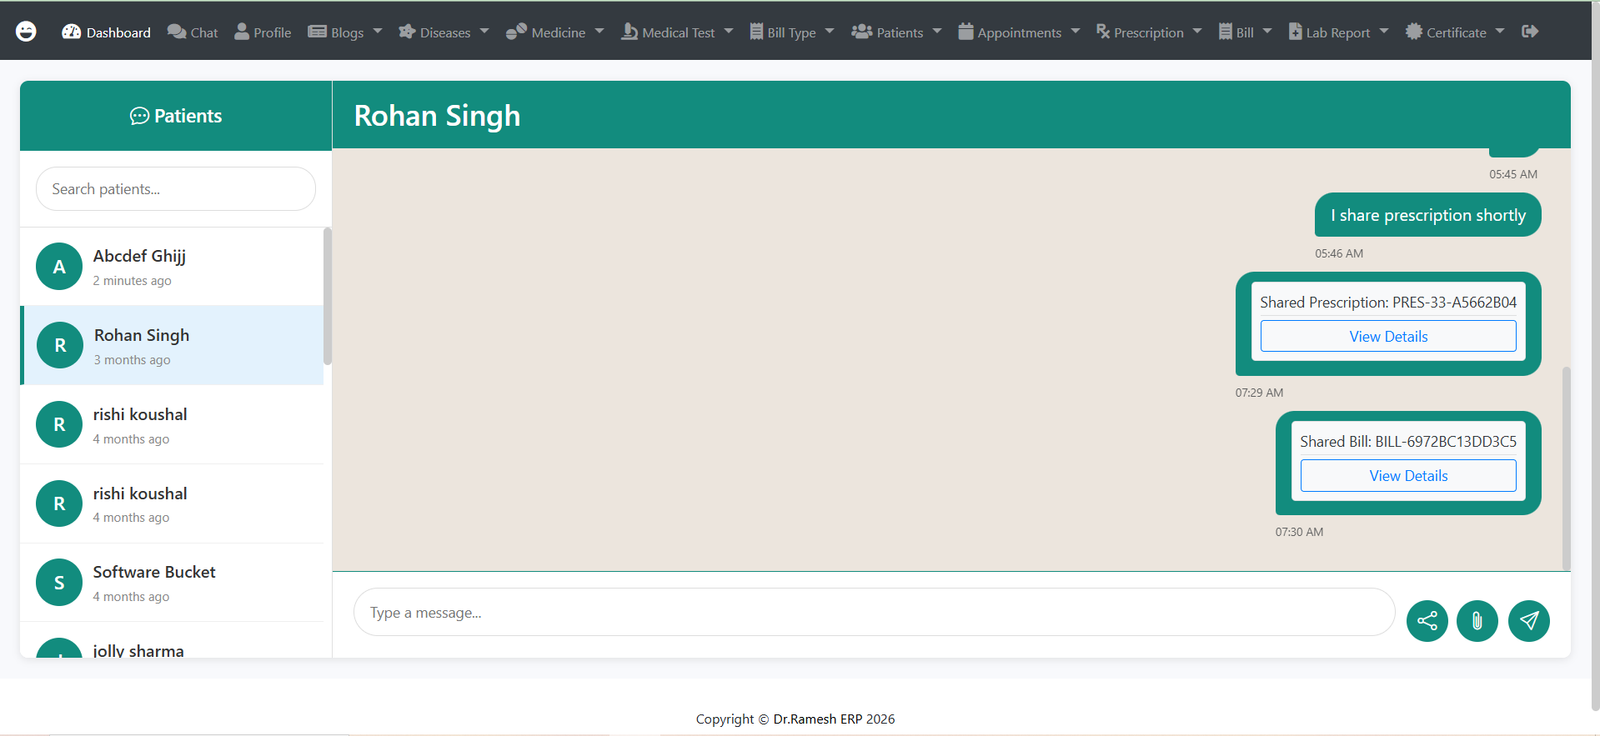
Task: Select Software Bucket patient
Action: tap(172, 583)
